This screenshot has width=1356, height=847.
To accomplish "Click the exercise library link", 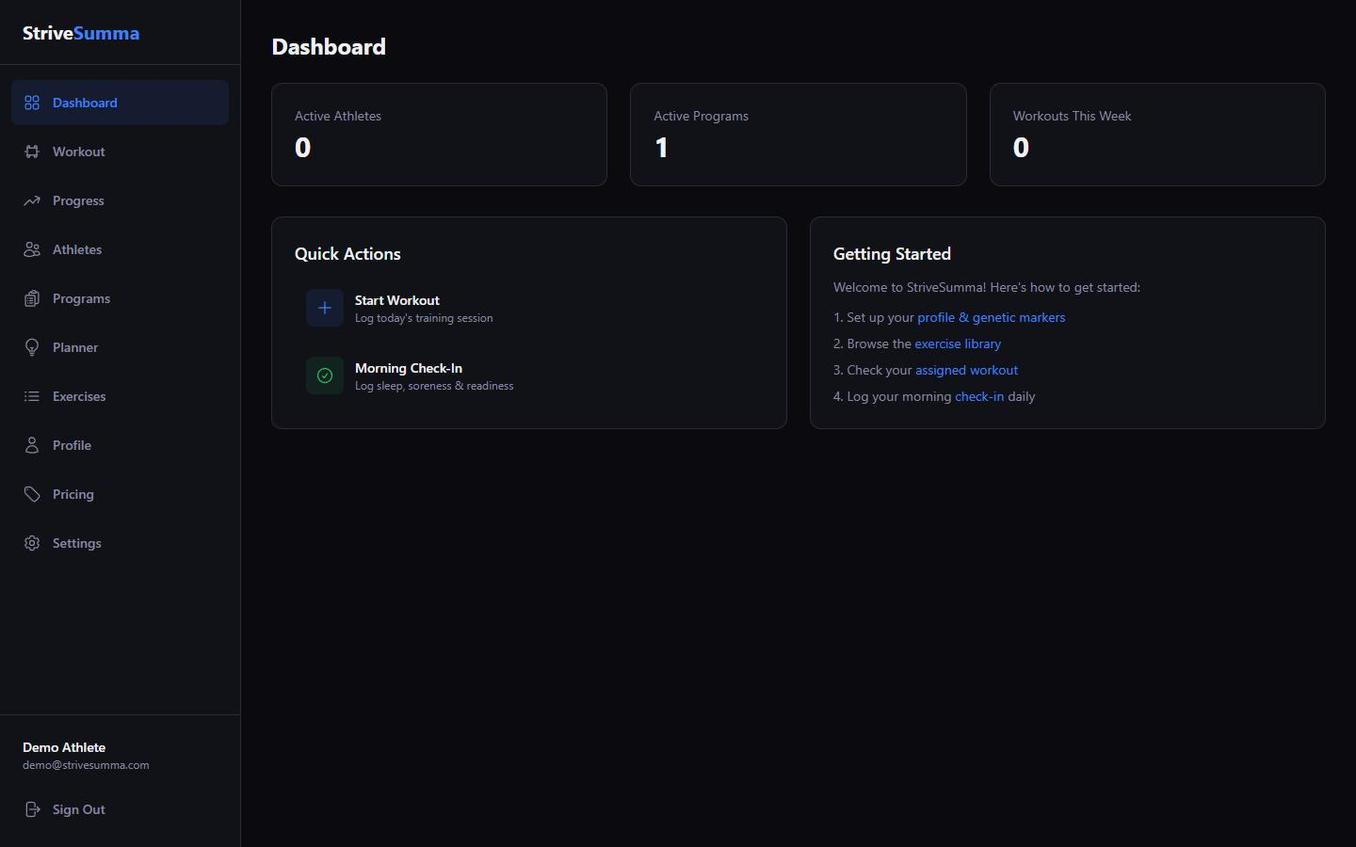I will click(x=957, y=343).
